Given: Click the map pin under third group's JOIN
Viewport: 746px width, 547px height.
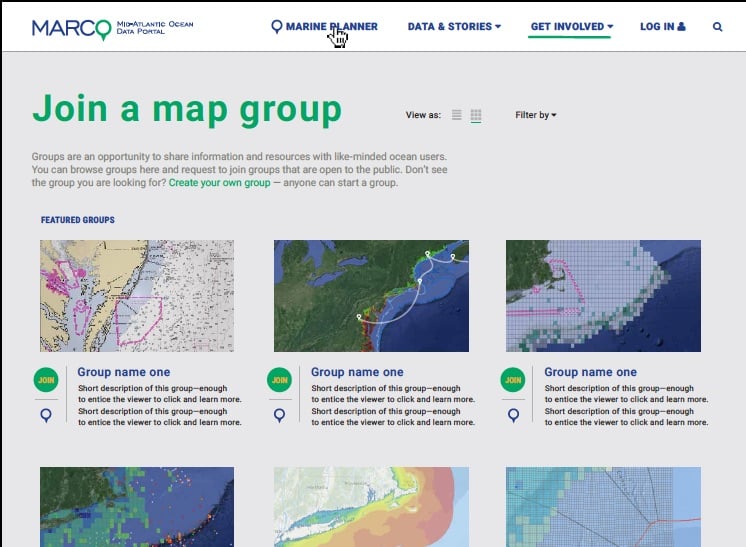Looking at the screenshot, I should click(x=513, y=416).
